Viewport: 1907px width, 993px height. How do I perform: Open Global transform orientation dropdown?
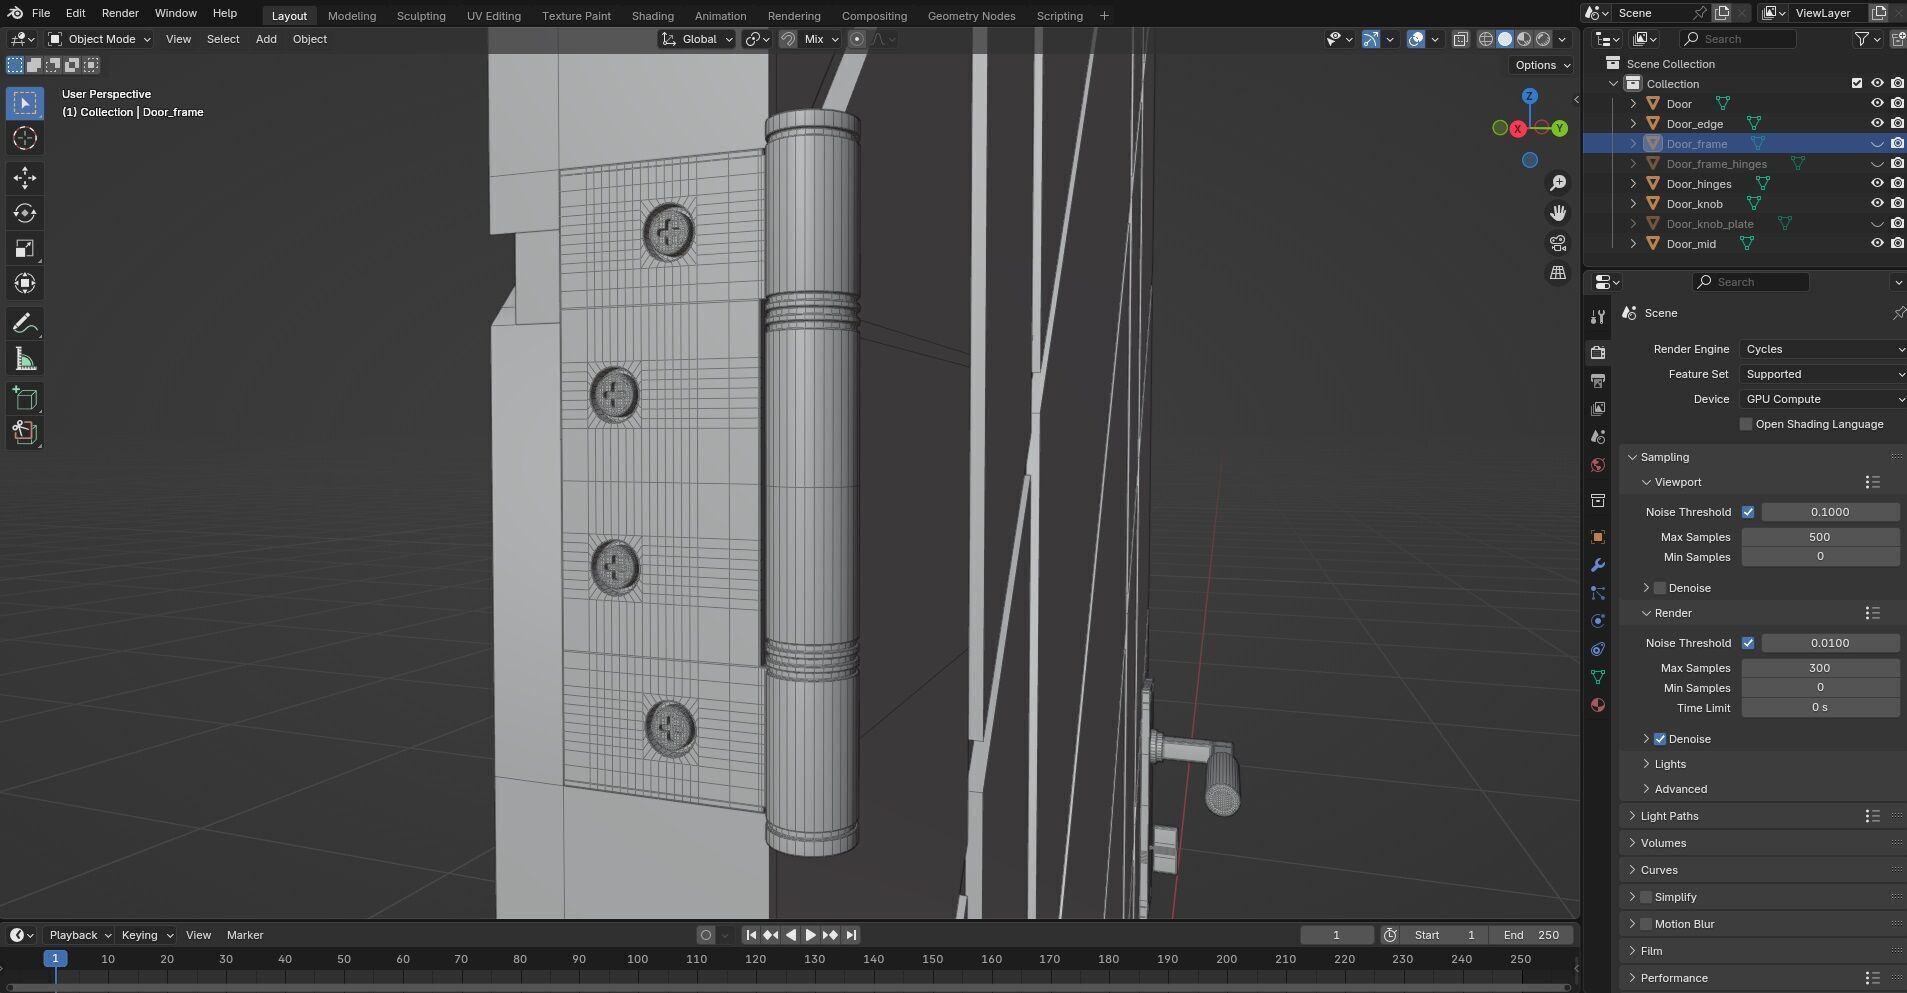697,39
